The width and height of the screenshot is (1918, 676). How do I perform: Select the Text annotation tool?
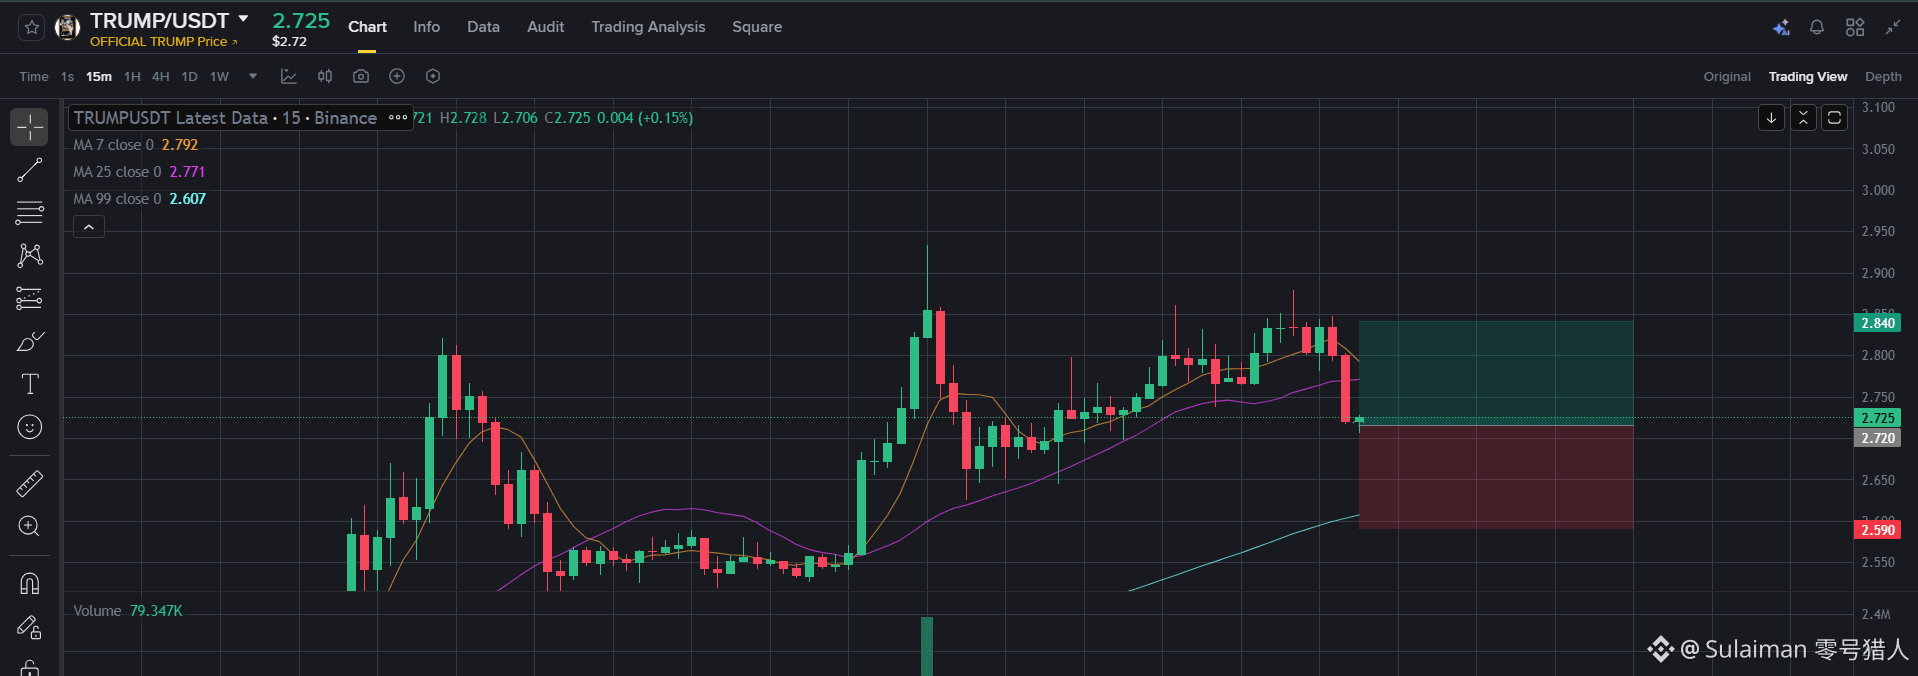(x=30, y=384)
